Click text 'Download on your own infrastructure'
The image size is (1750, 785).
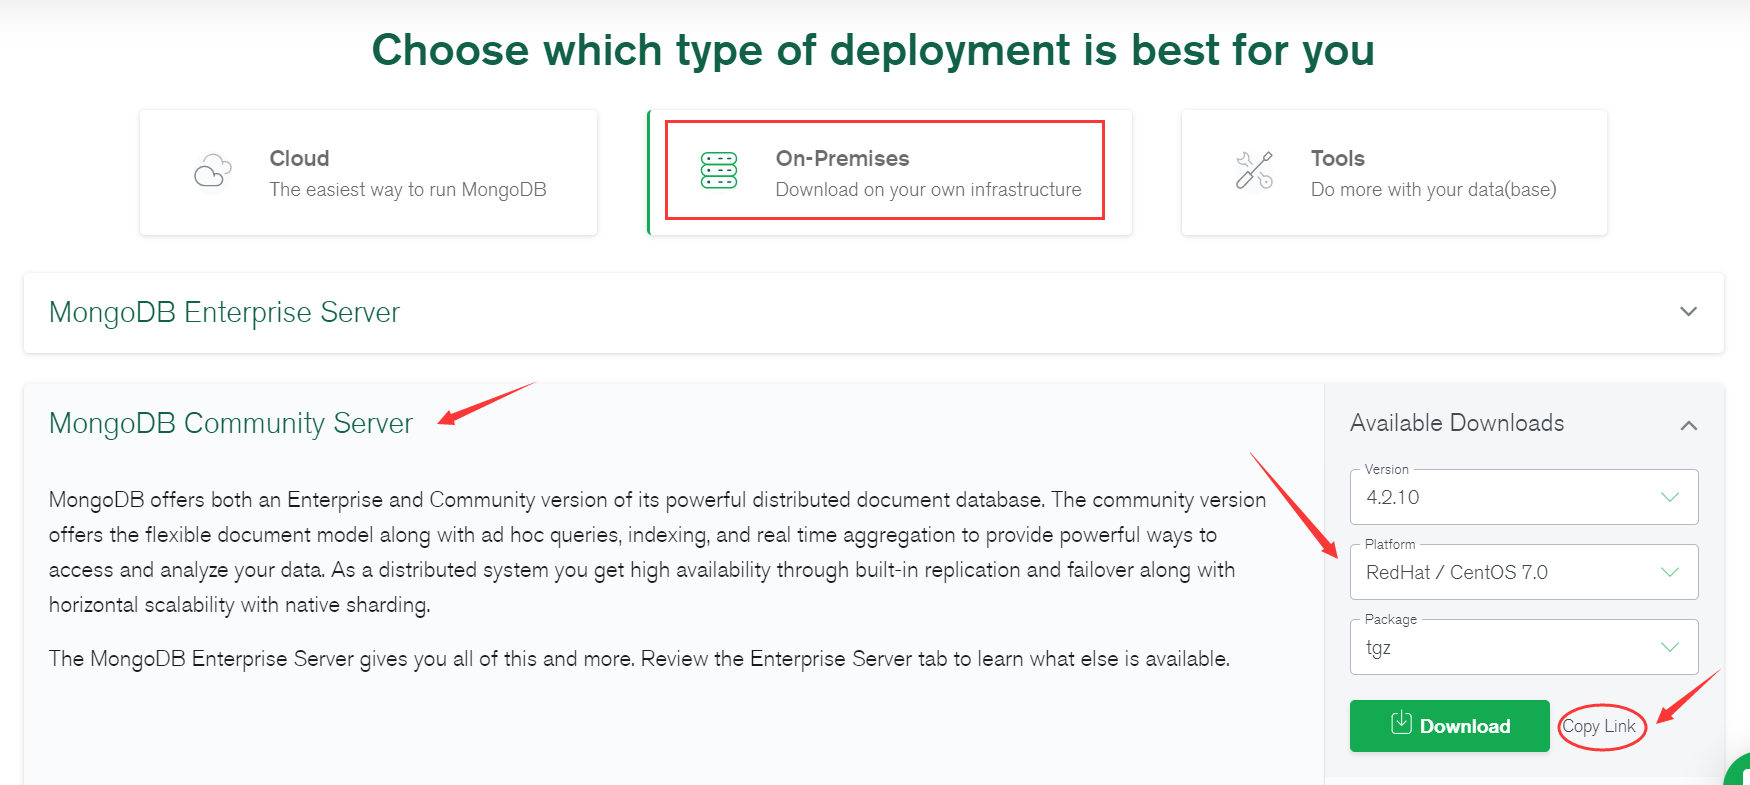928,190
